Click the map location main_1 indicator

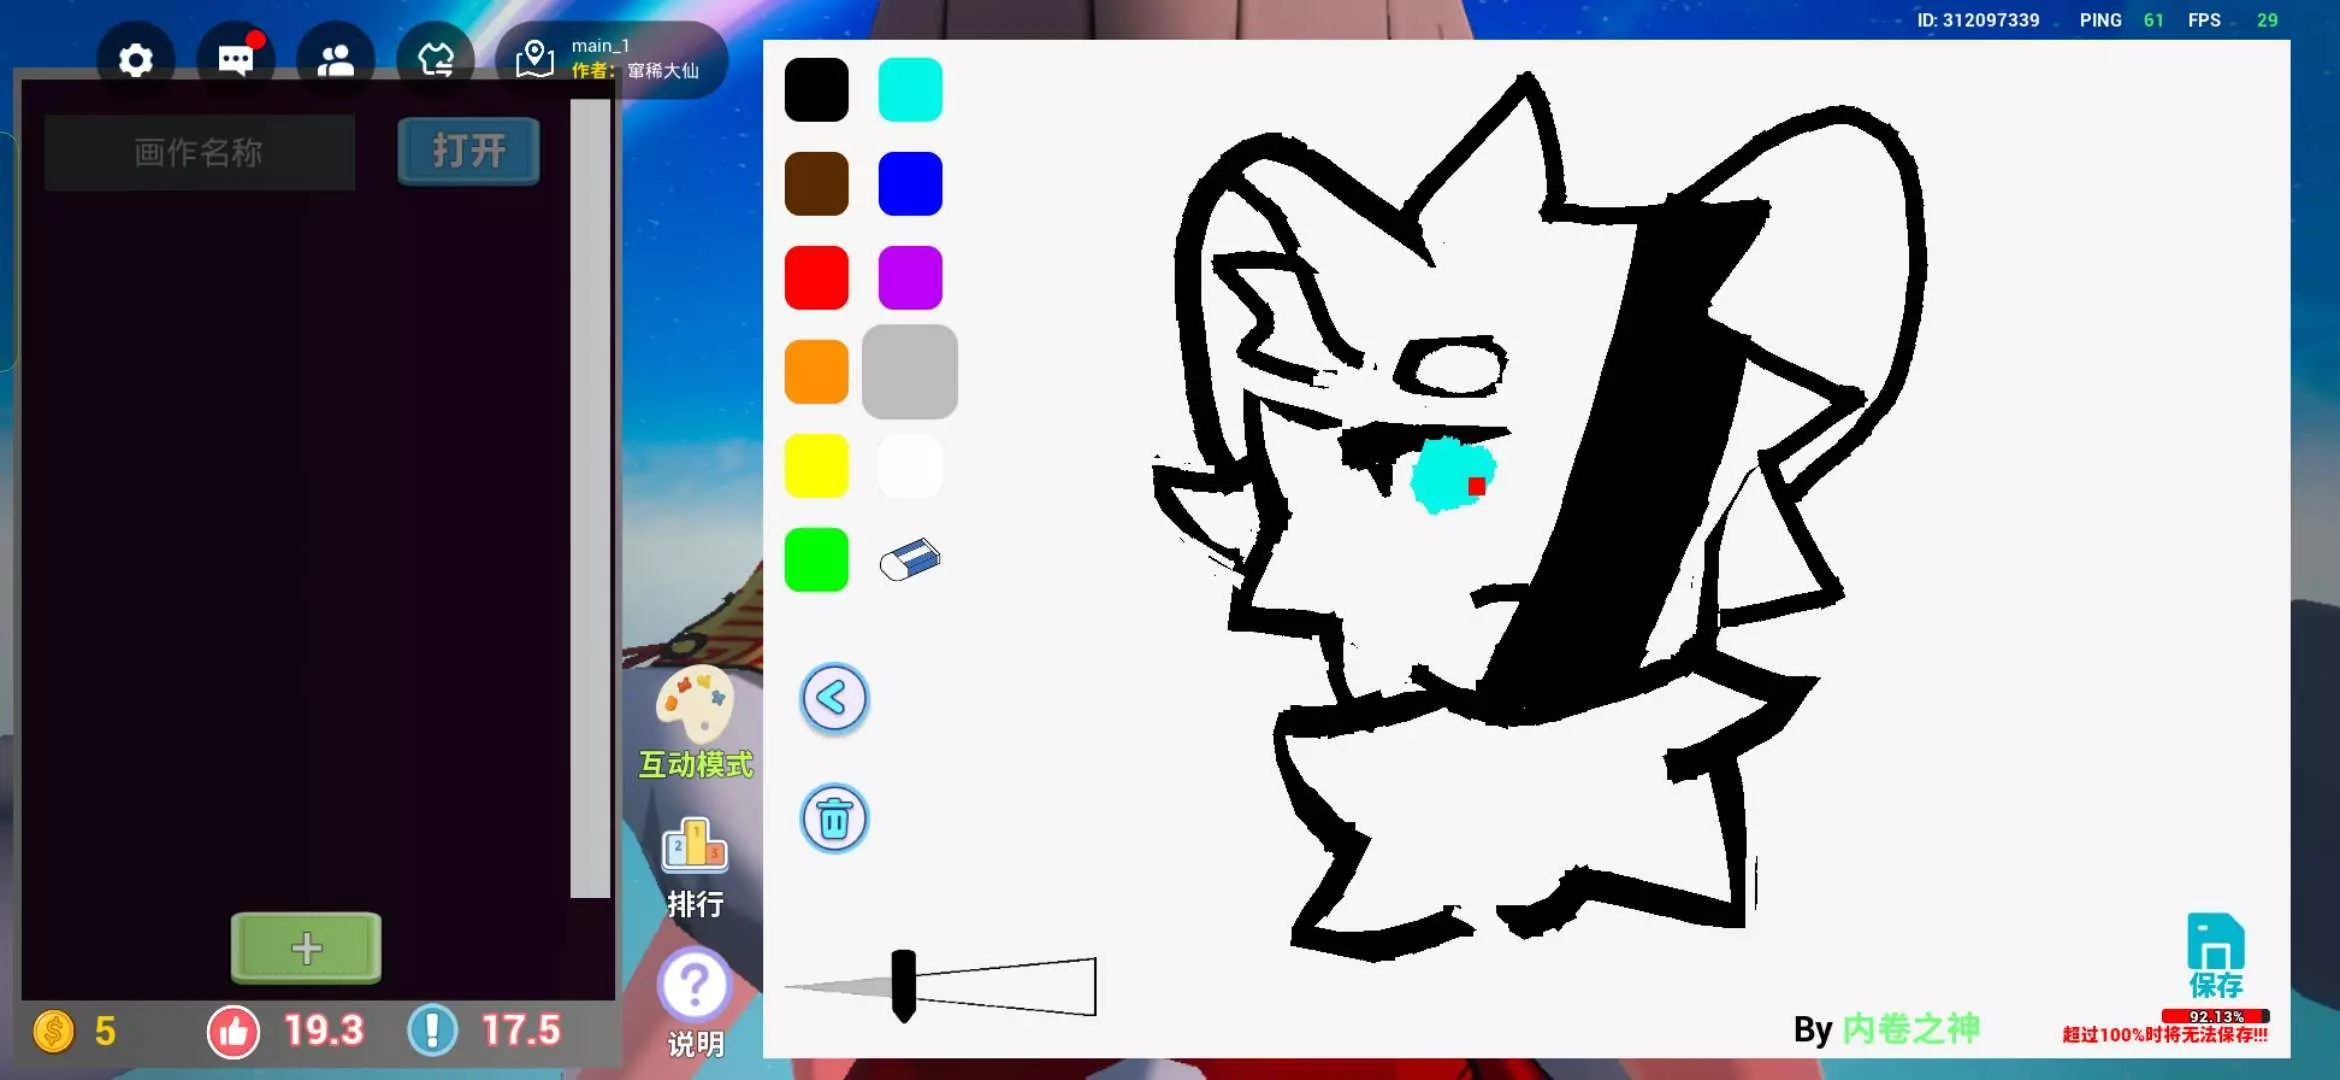click(612, 59)
